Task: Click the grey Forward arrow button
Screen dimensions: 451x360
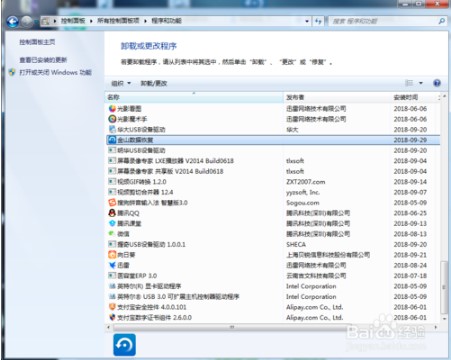Action: 27,22
